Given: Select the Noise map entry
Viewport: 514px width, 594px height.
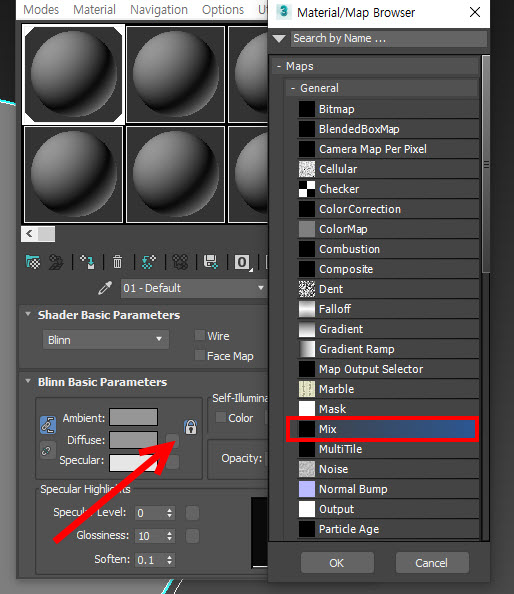Looking at the screenshot, I should pyautogui.click(x=388, y=469).
